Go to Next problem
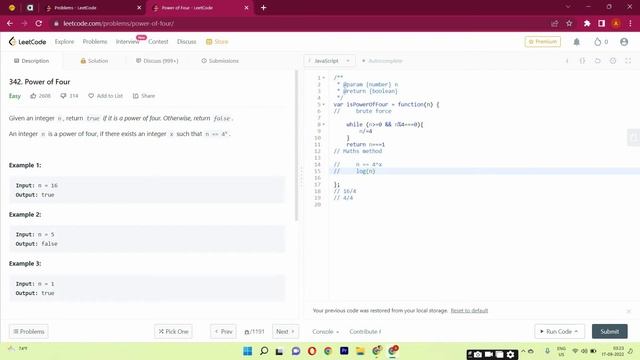This screenshot has width=640, height=360. point(285,331)
